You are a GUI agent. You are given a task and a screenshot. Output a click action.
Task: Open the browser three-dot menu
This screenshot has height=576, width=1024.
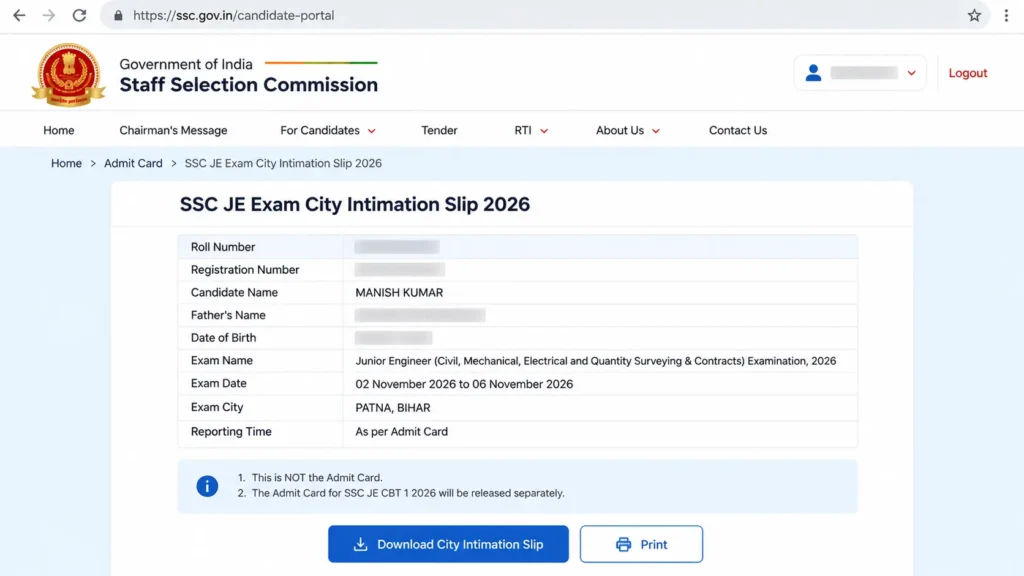(x=1006, y=15)
